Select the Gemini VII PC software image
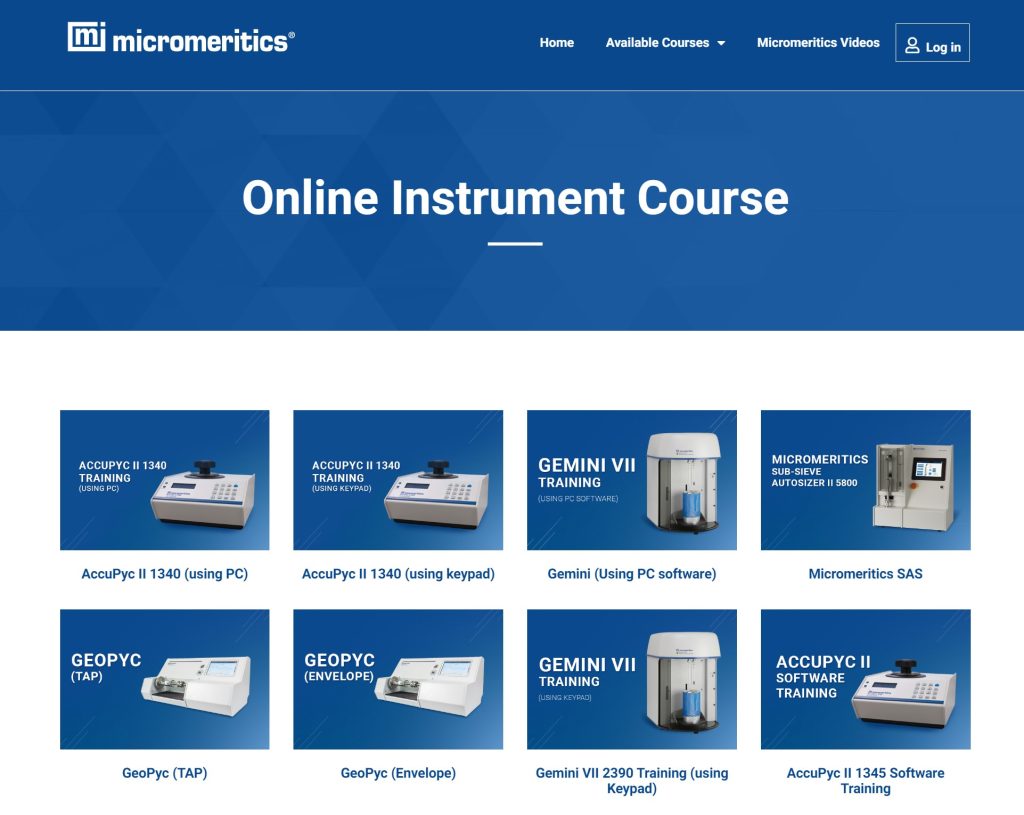The image size is (1024, 815). tap(632, 480)
